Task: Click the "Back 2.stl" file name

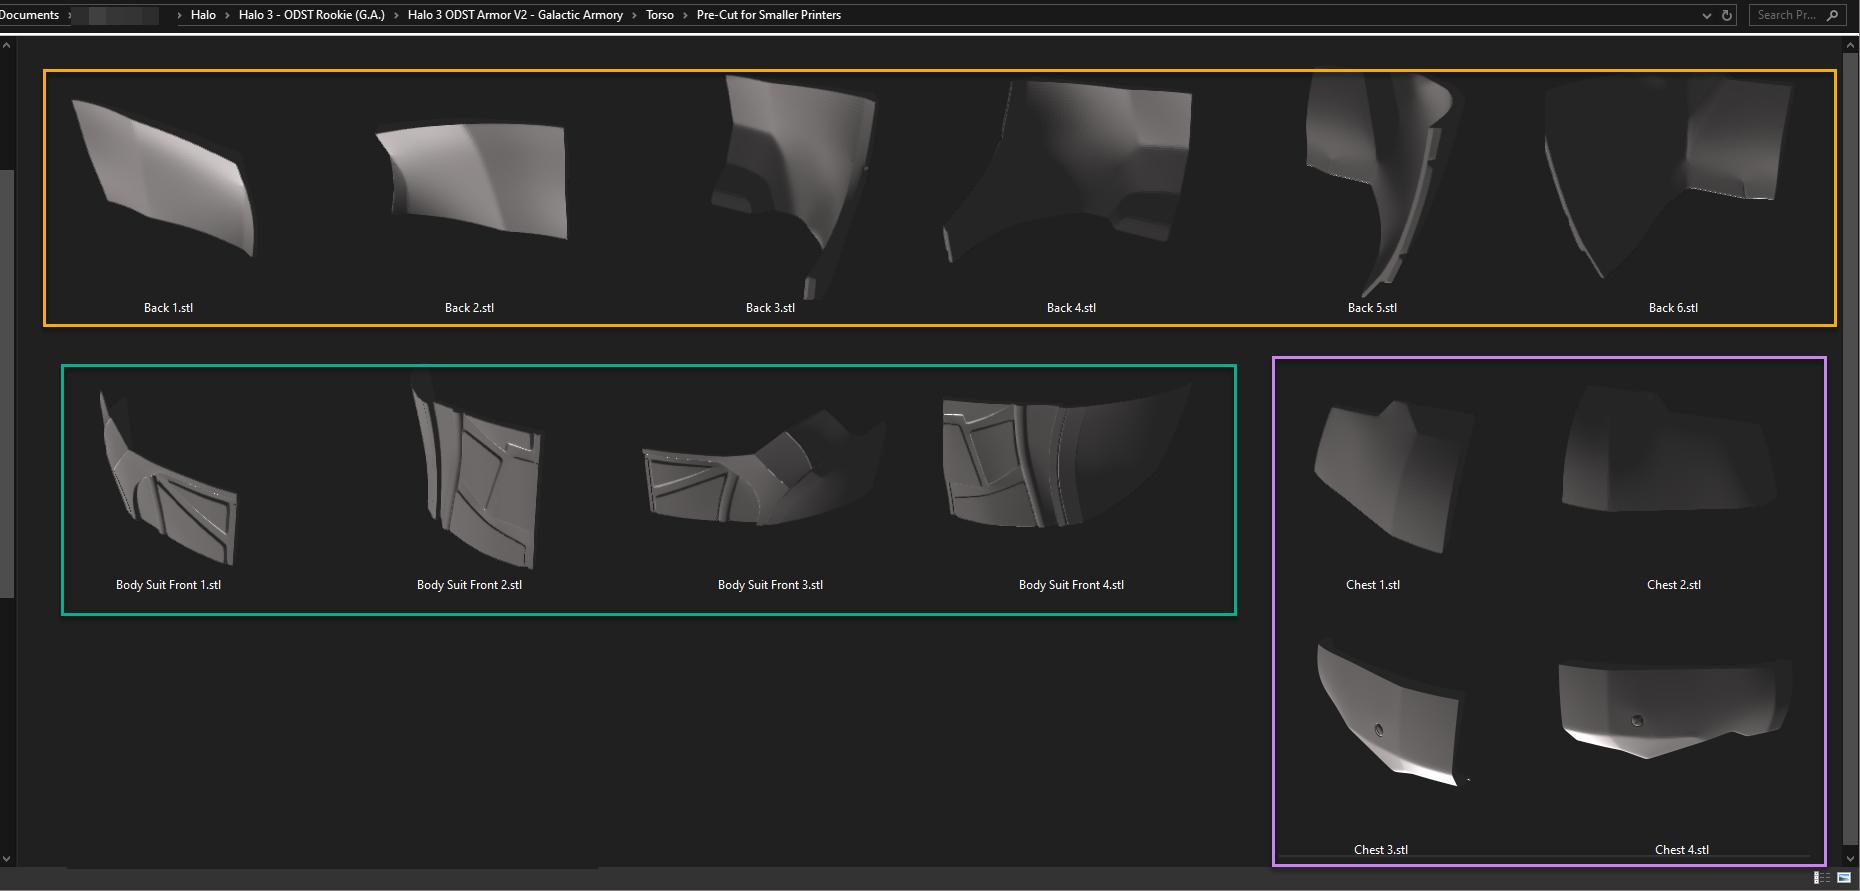Action: pos(469,308)
